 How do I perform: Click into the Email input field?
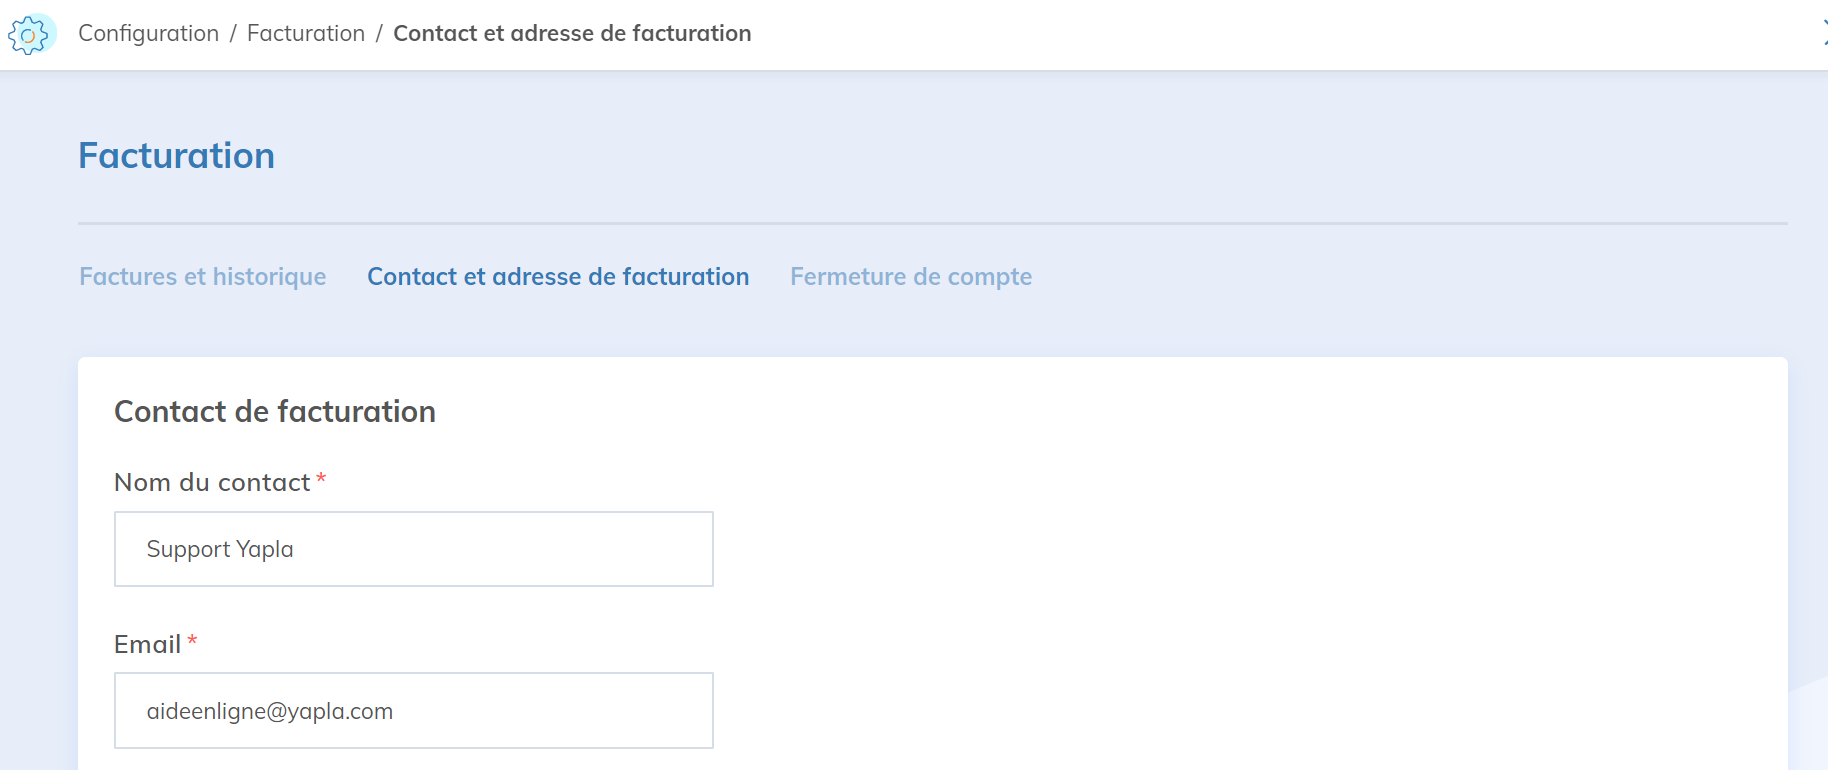pos(414,711)
